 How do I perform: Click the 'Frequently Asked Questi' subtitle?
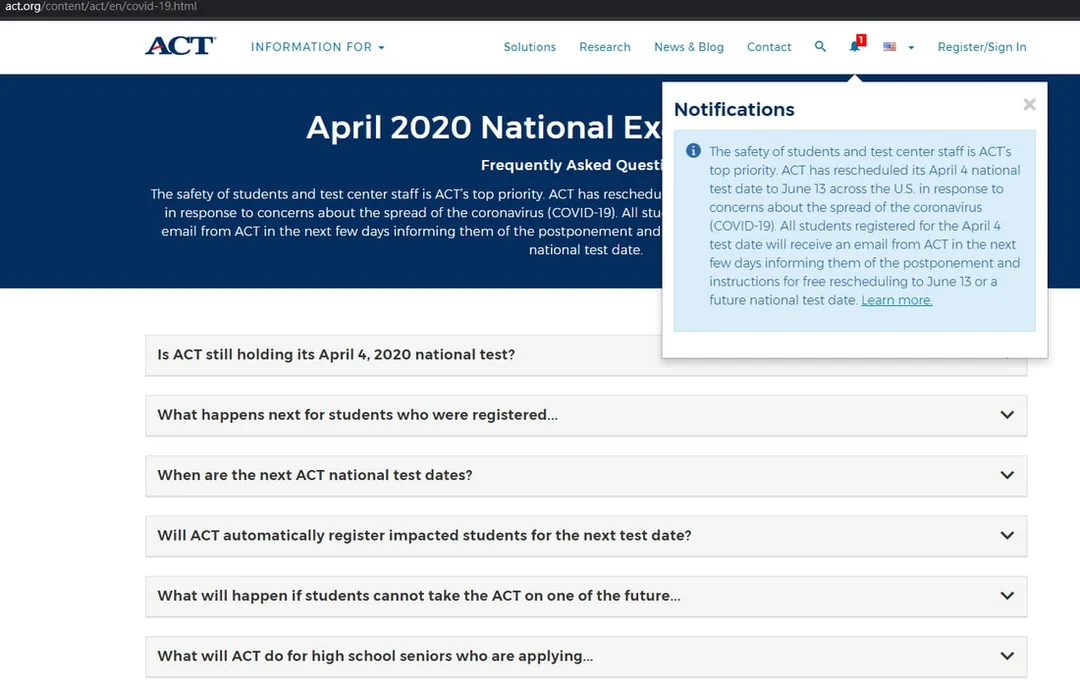[x=571, y=165]
